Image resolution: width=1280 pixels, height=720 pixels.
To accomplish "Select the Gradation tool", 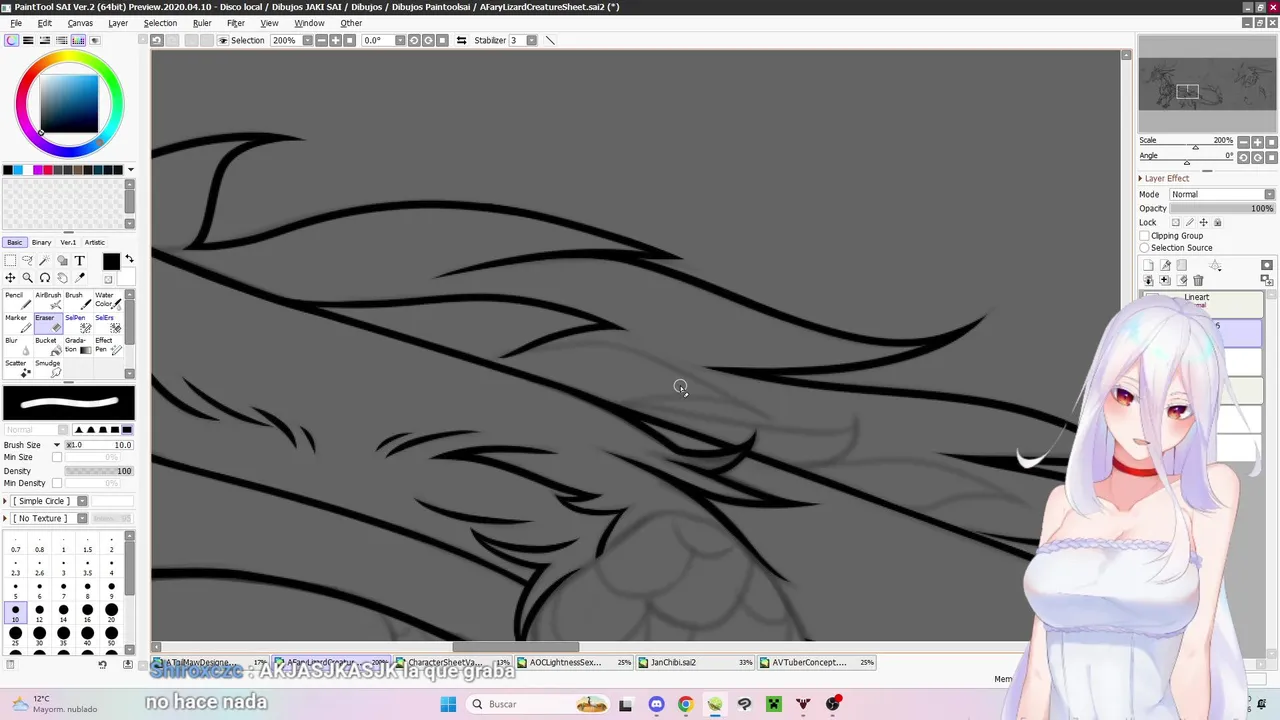I will point(77,346).
